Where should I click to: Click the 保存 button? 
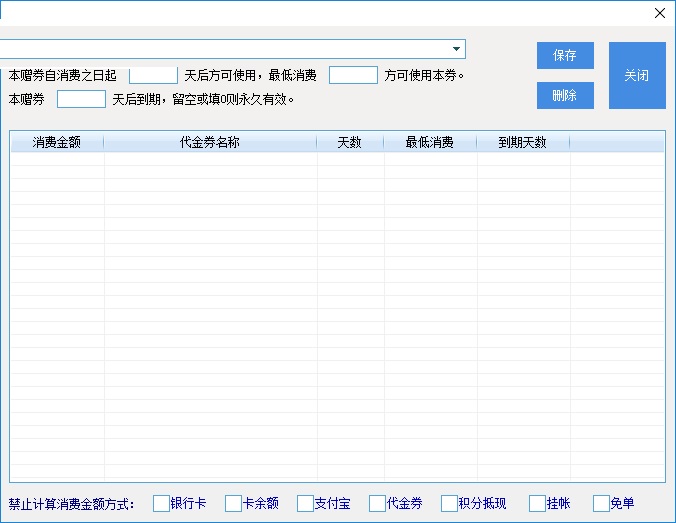tap(565, 55)
